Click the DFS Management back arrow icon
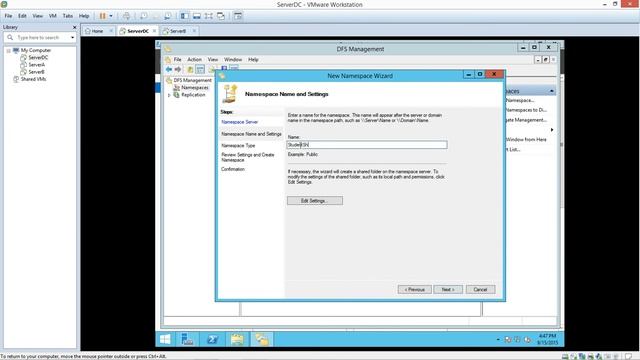Screen dimensions: 640x360 [169, 69]
